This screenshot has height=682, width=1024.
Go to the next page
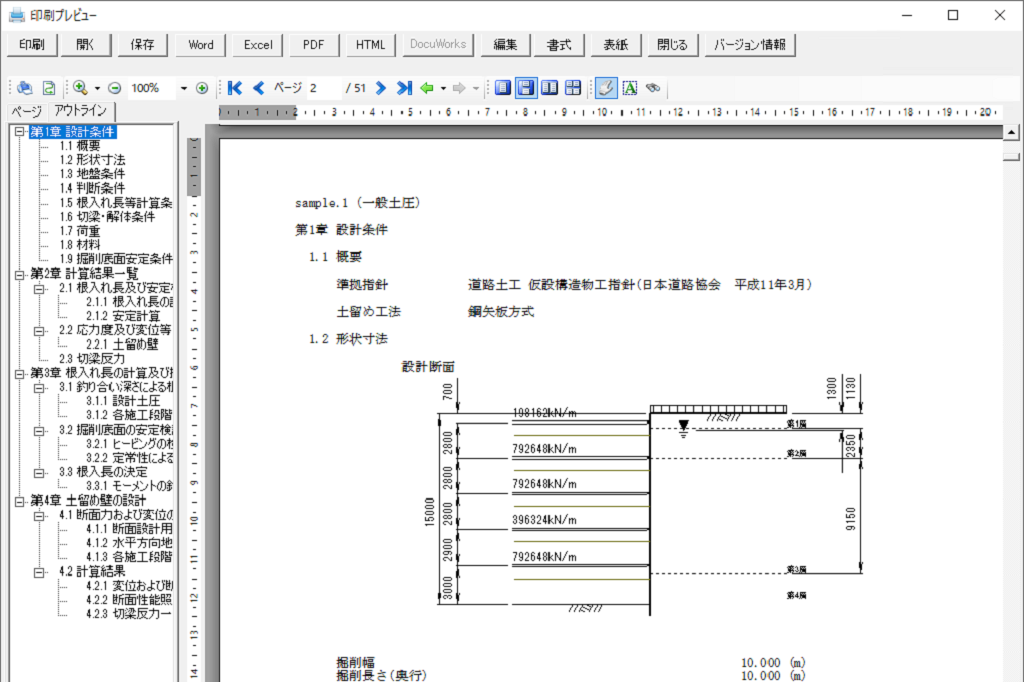tap(381, 88)
